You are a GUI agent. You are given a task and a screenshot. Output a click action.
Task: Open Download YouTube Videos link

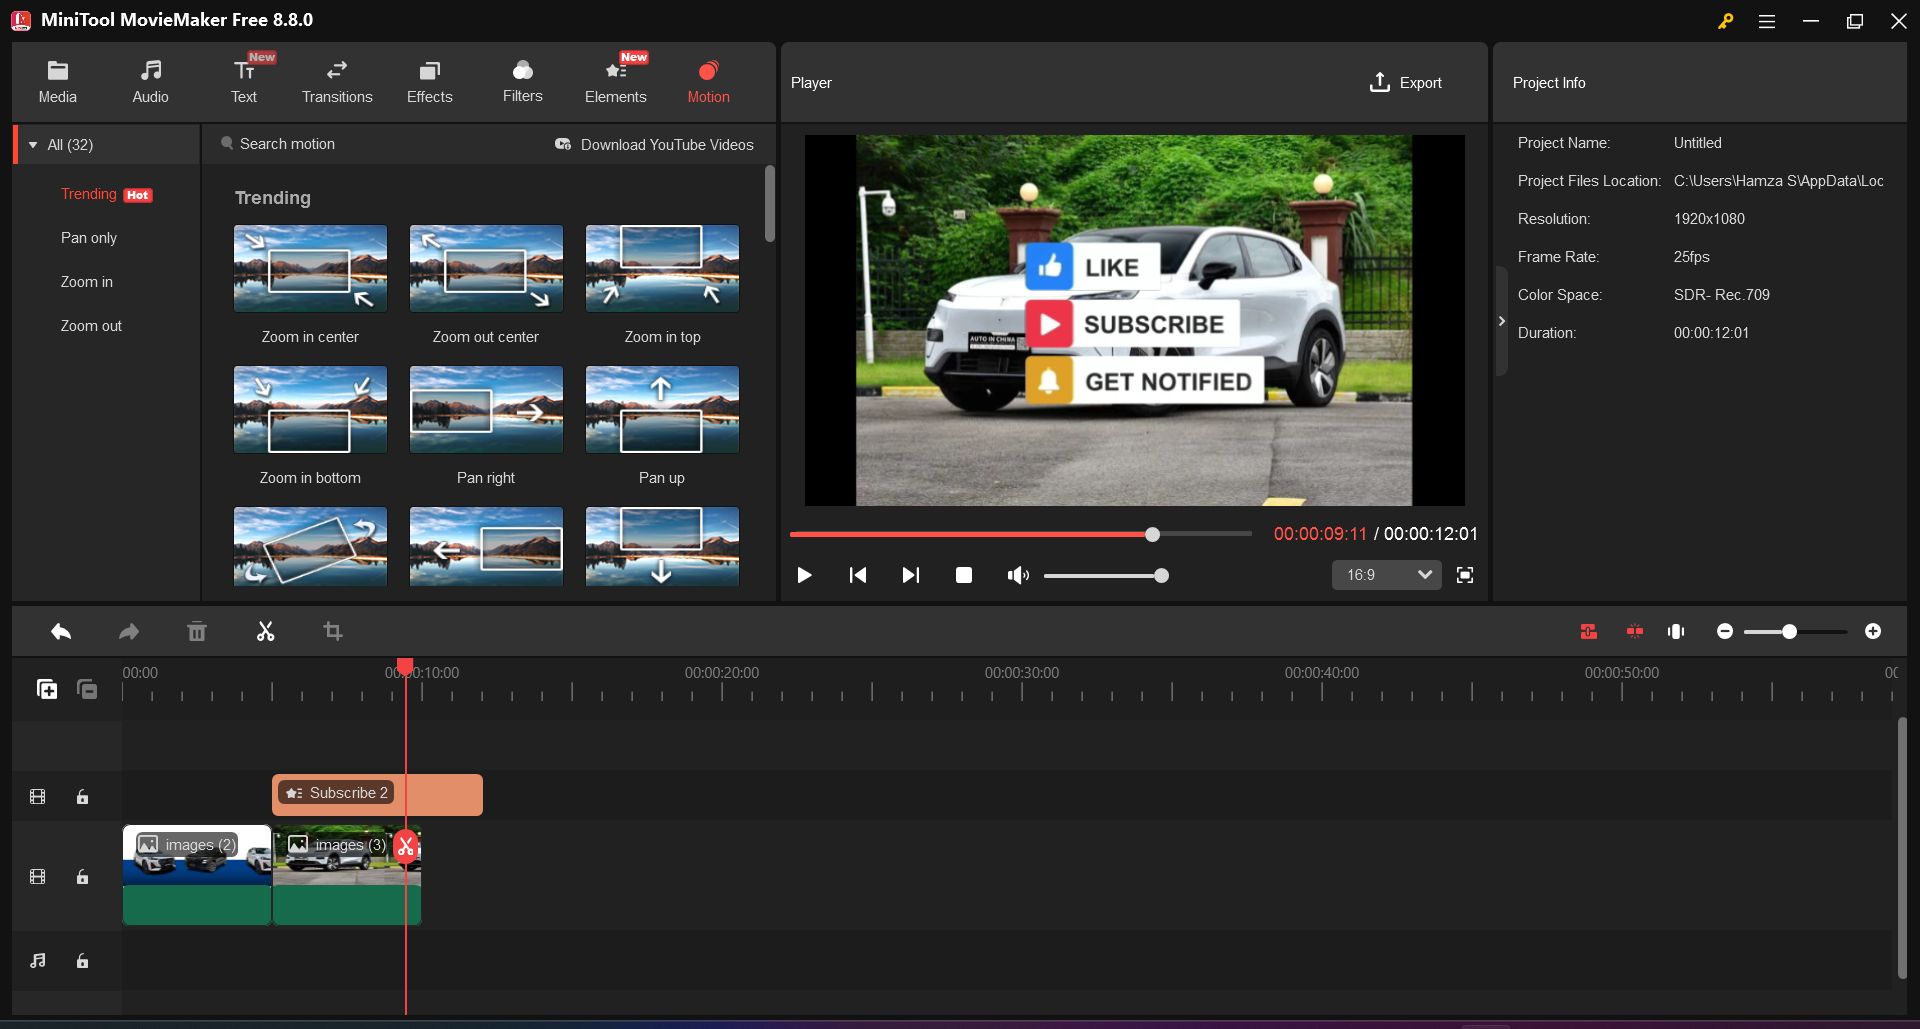pyautogui.click(x=654, y=145)
